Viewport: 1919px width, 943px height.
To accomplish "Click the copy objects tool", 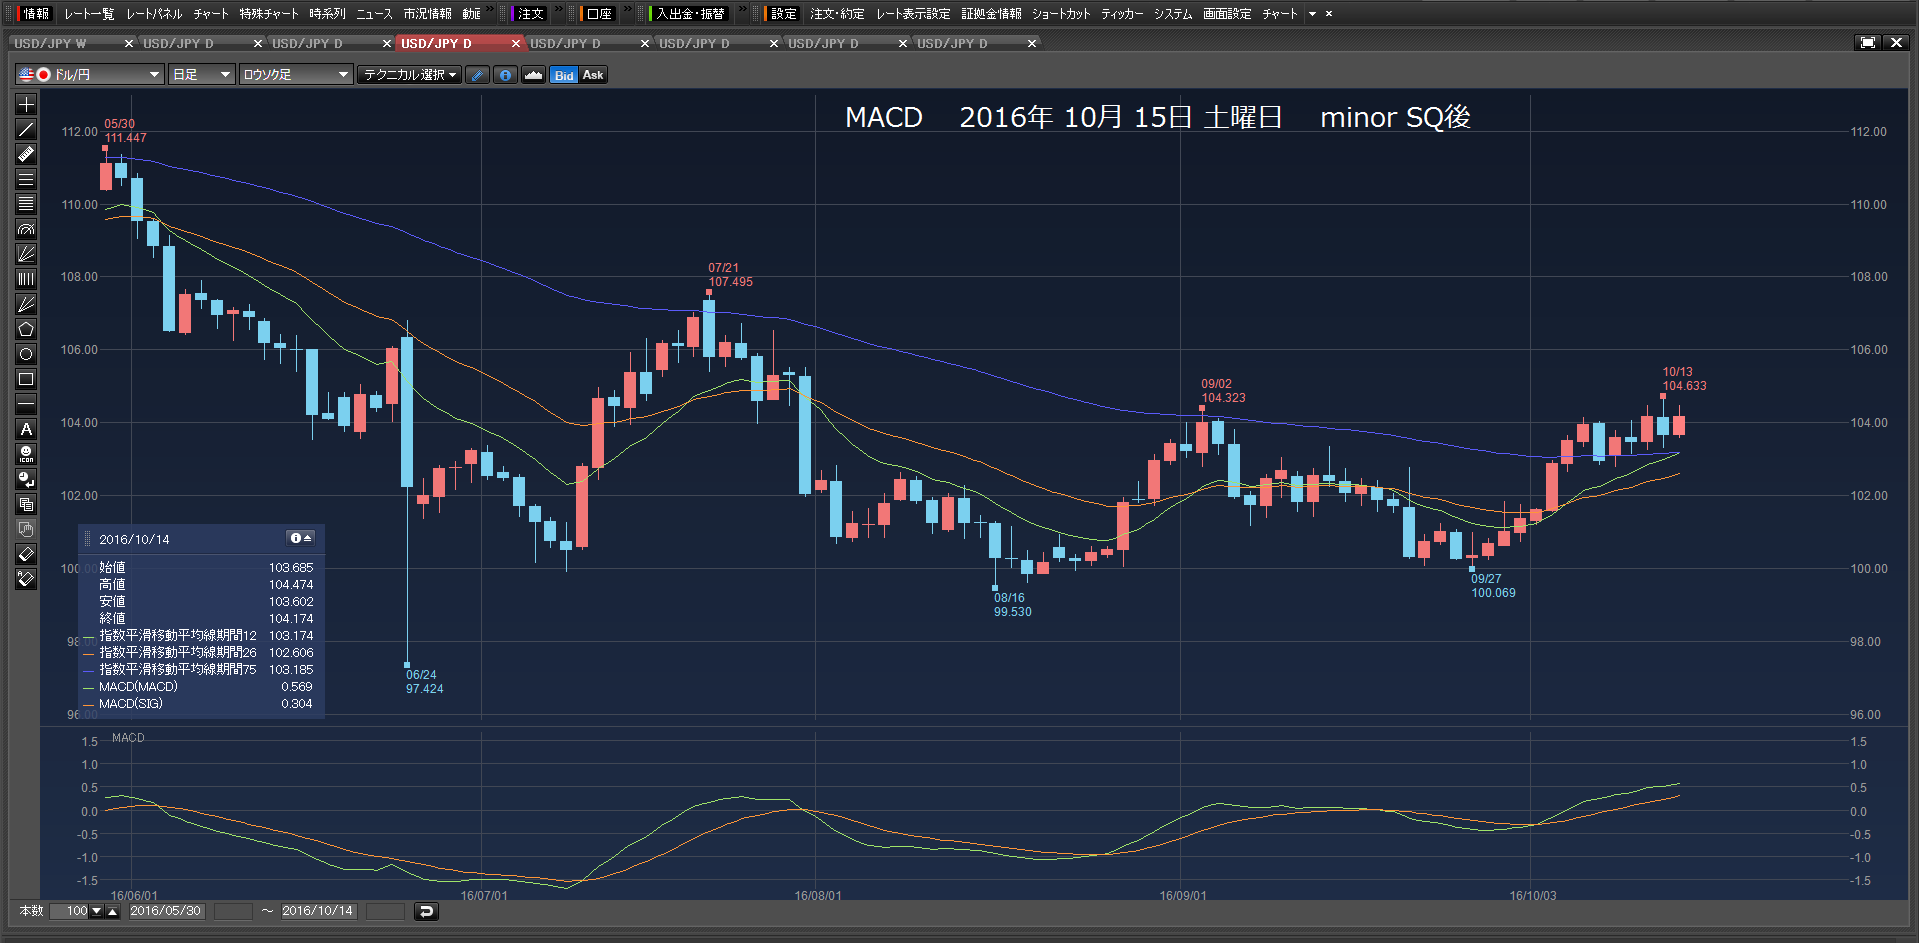I will coord(26,504).
